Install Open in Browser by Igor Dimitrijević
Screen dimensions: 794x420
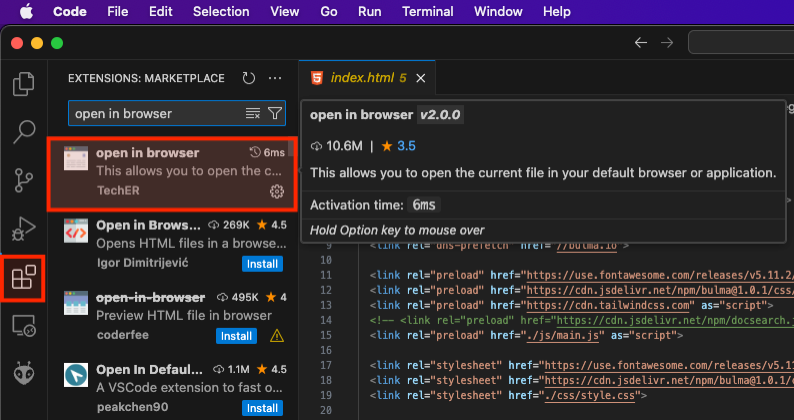coord(261,263)
